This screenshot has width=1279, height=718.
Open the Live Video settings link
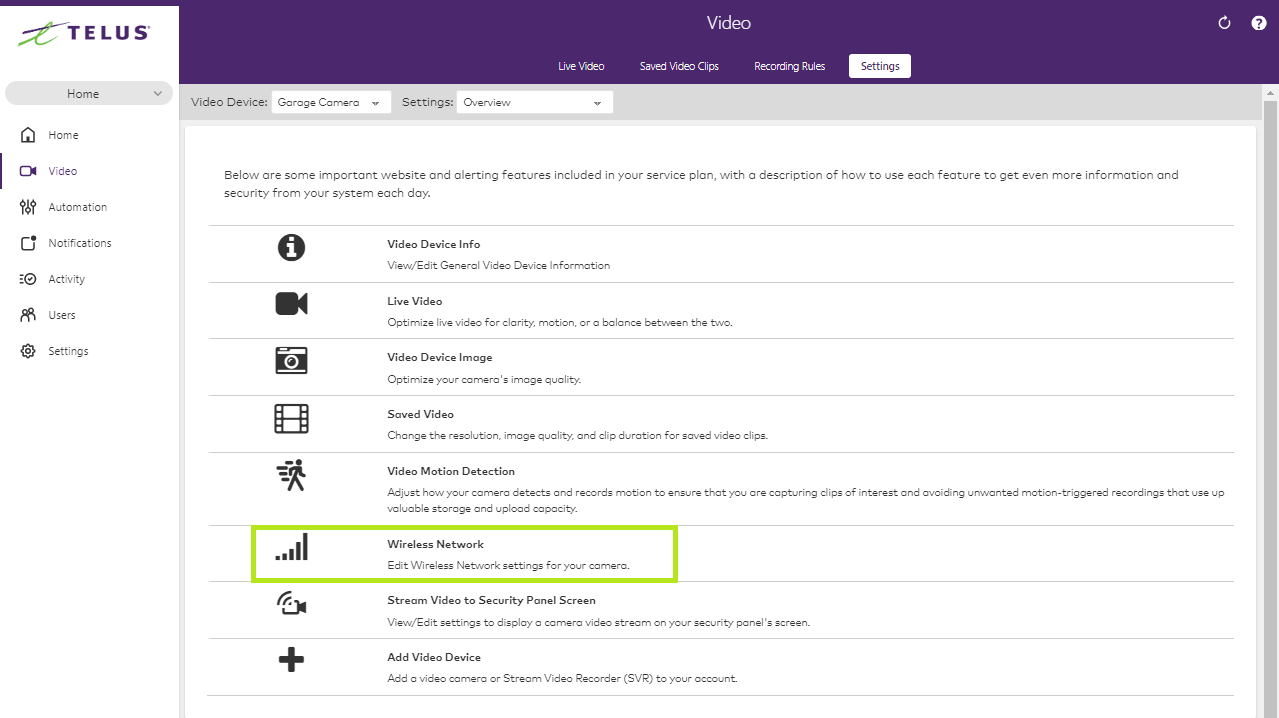pyautogui.click(x=414, y=301)
